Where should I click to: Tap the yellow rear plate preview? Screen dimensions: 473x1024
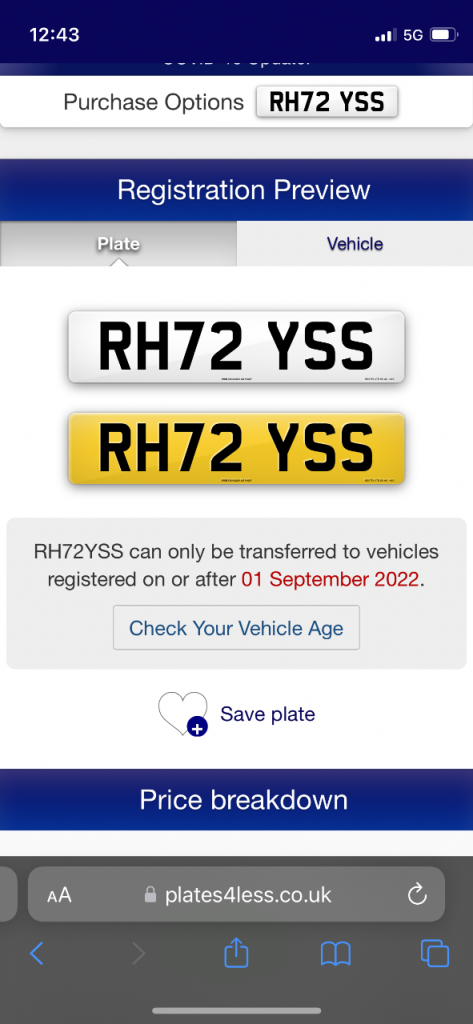click(x=236, y=449)
